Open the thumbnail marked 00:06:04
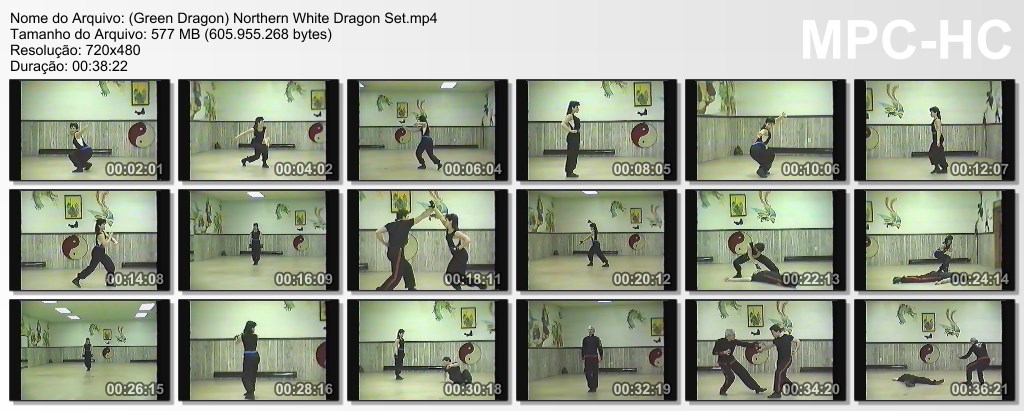This screenshot has width=1024, height=411. click(428, 130)
